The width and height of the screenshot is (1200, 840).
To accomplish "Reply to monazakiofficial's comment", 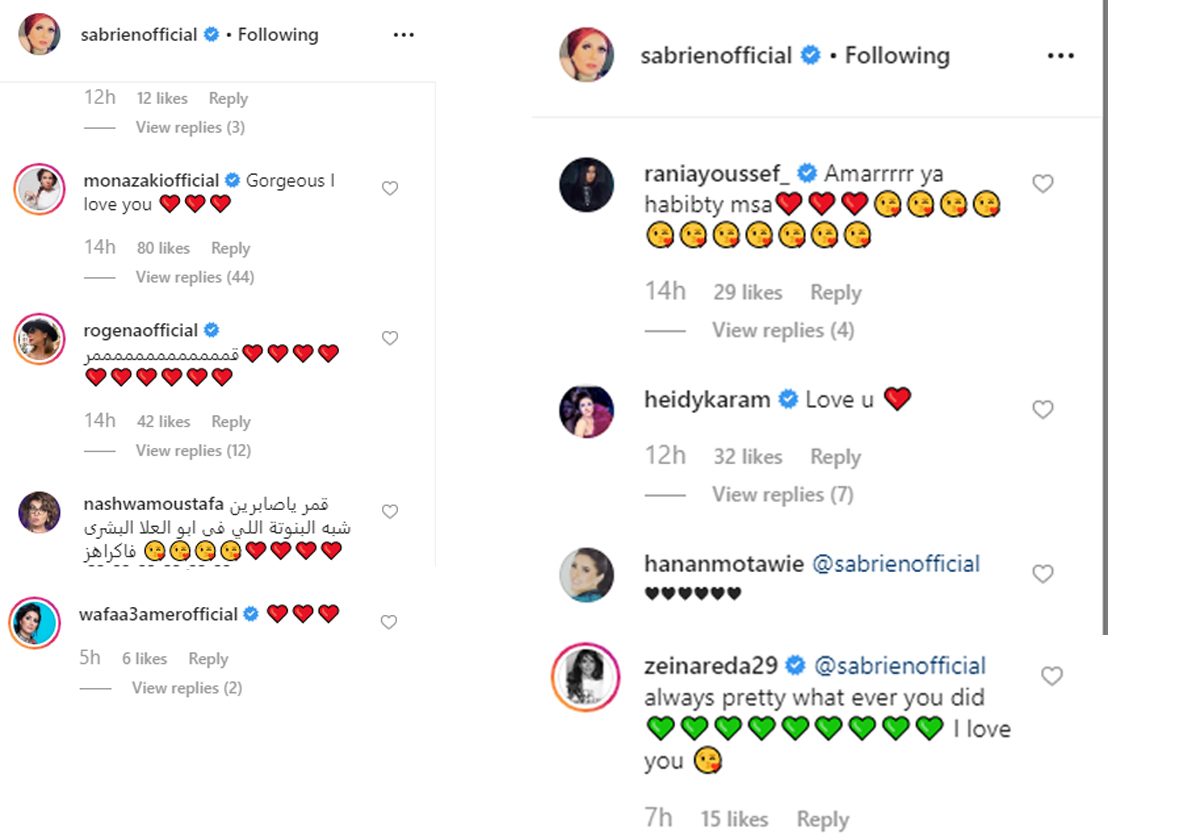I will coord(230,249).
